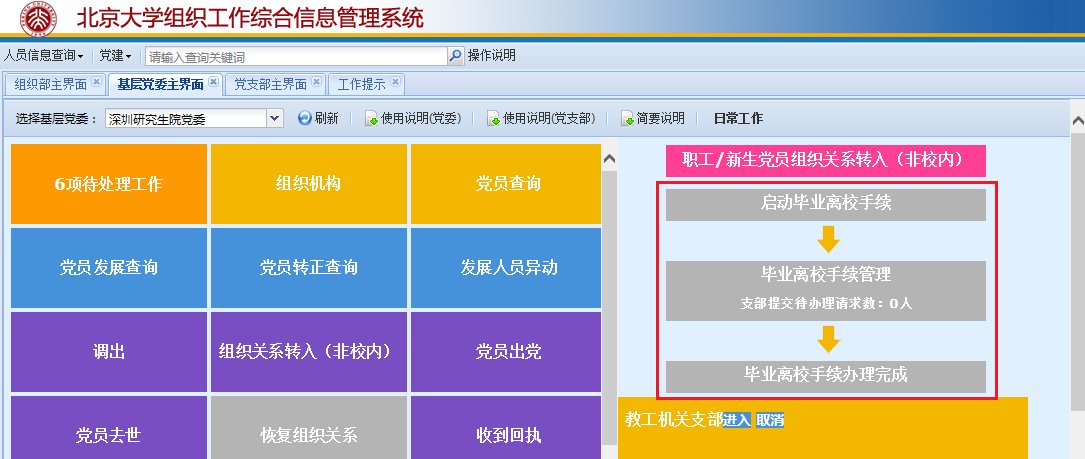Expand the 党建 dropdown menu
Viewport: 1085px width, 459px height.
115,56
